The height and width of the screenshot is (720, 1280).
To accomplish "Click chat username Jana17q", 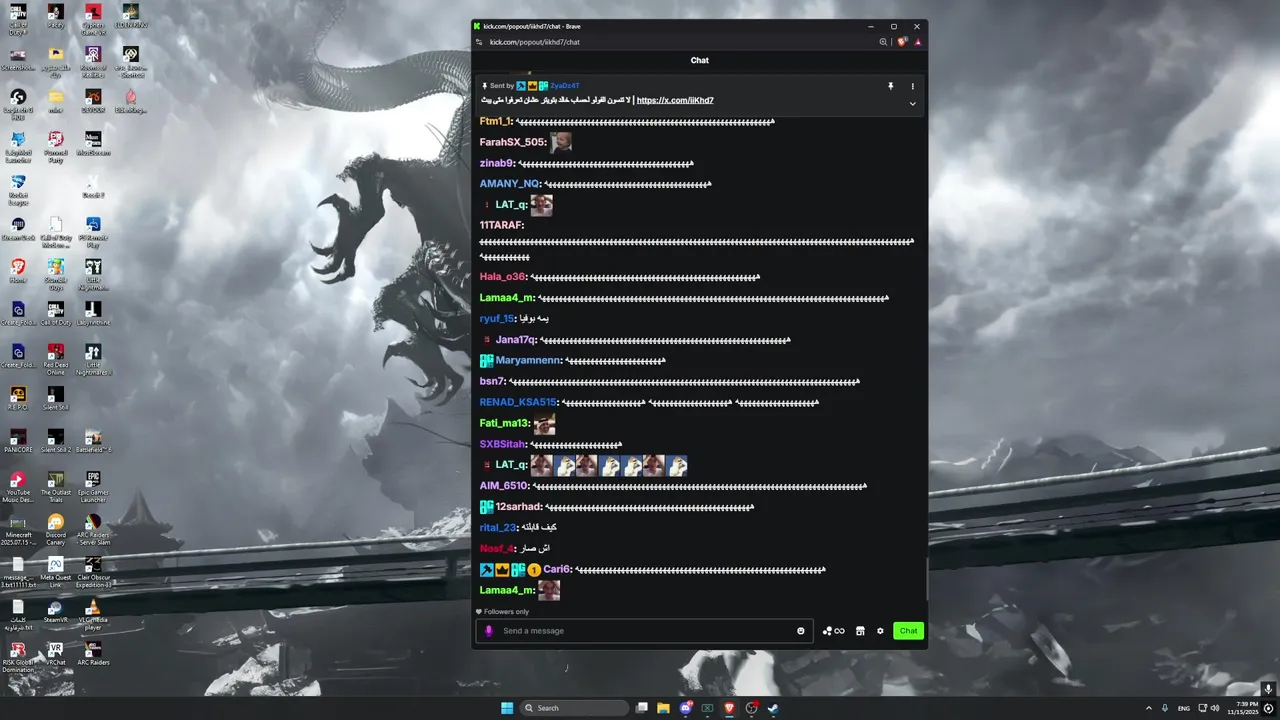I will (x=516, y=340).
